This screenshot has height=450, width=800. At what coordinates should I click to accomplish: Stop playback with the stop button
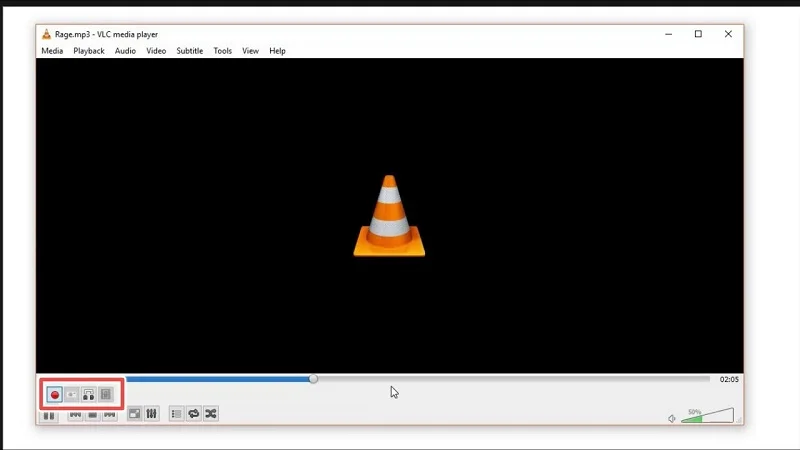pyautogui.click(x=92, y=415)
